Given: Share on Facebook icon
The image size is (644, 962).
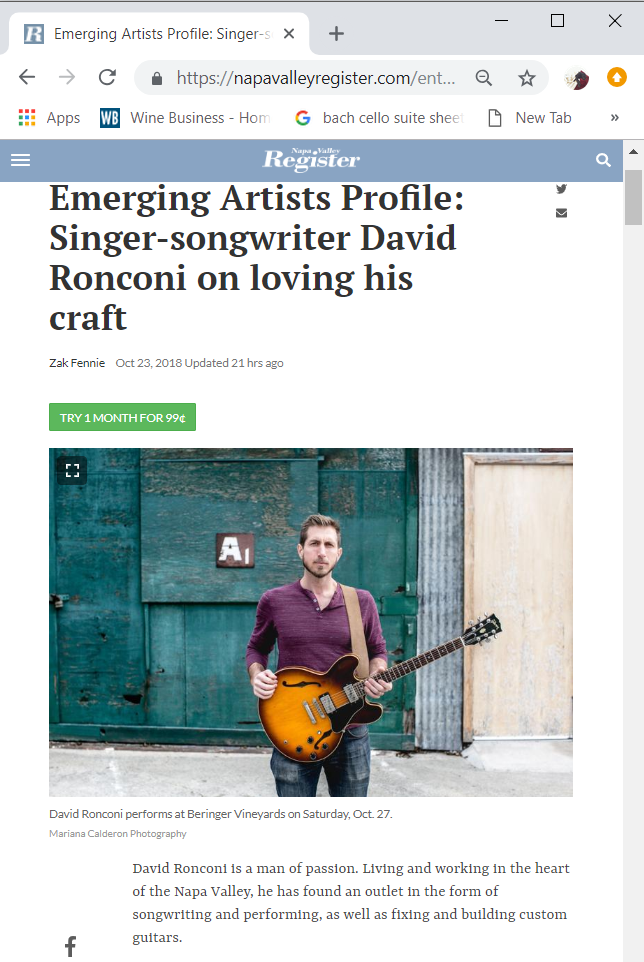Looking at the screenshot, I should (71, 946).
